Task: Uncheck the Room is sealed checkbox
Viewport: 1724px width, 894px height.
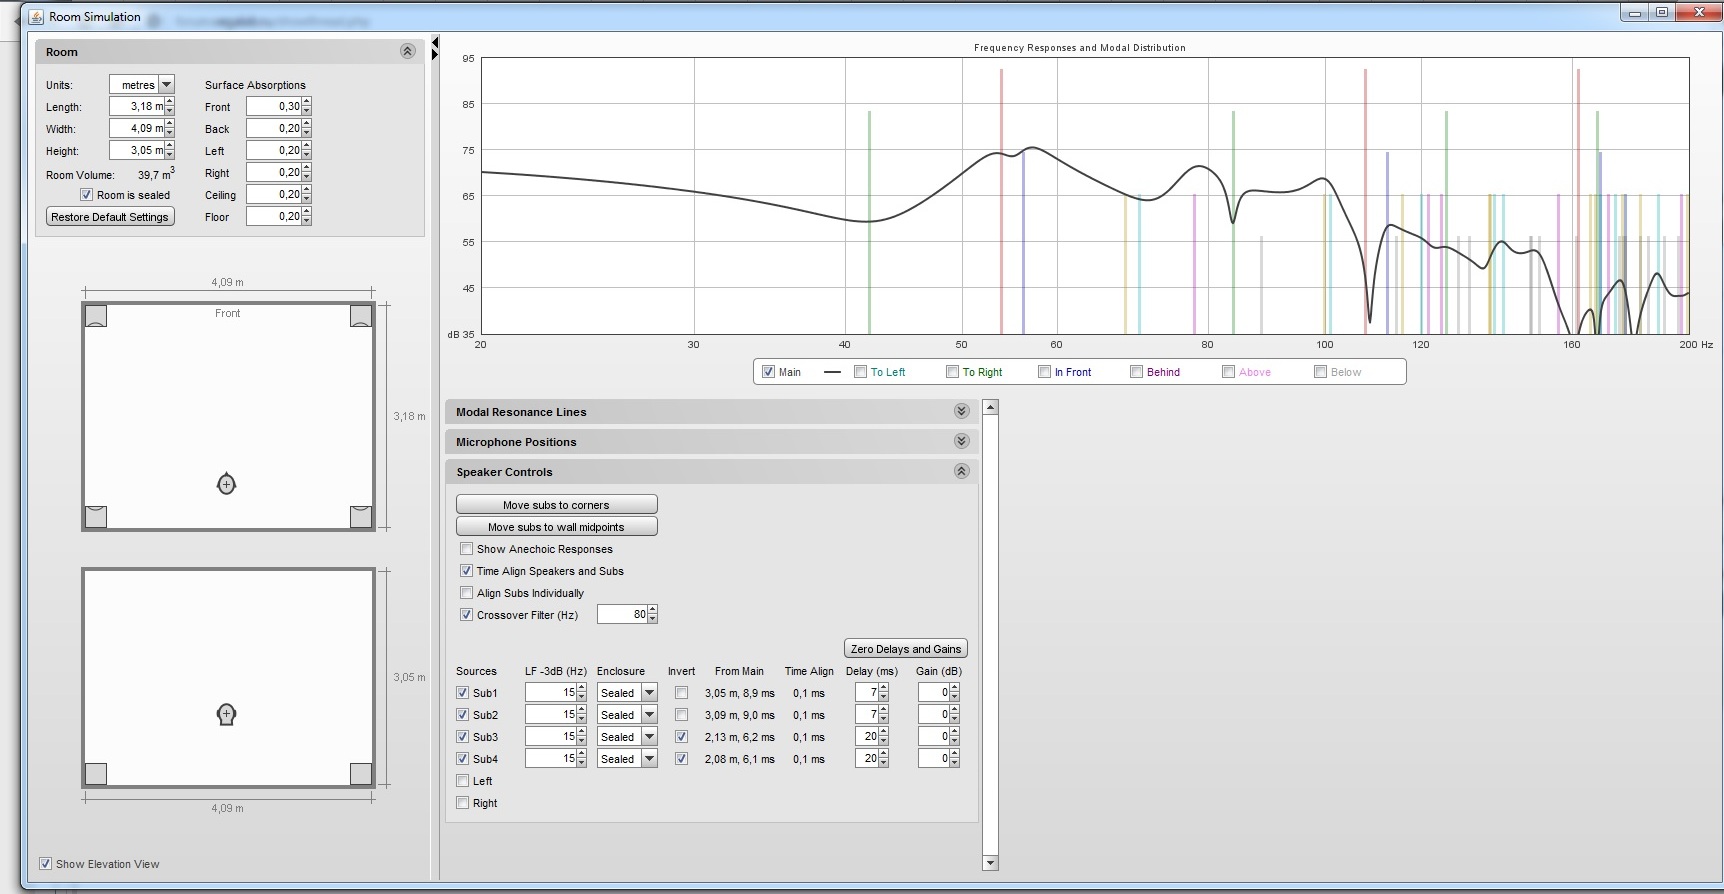Action: click(x=87, y=195)
